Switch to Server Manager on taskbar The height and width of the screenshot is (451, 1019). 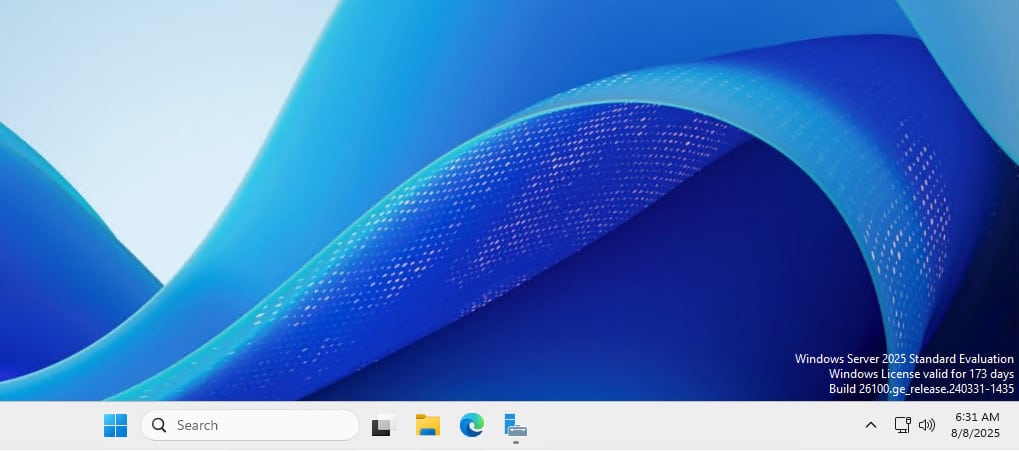(x=516, y=426)
